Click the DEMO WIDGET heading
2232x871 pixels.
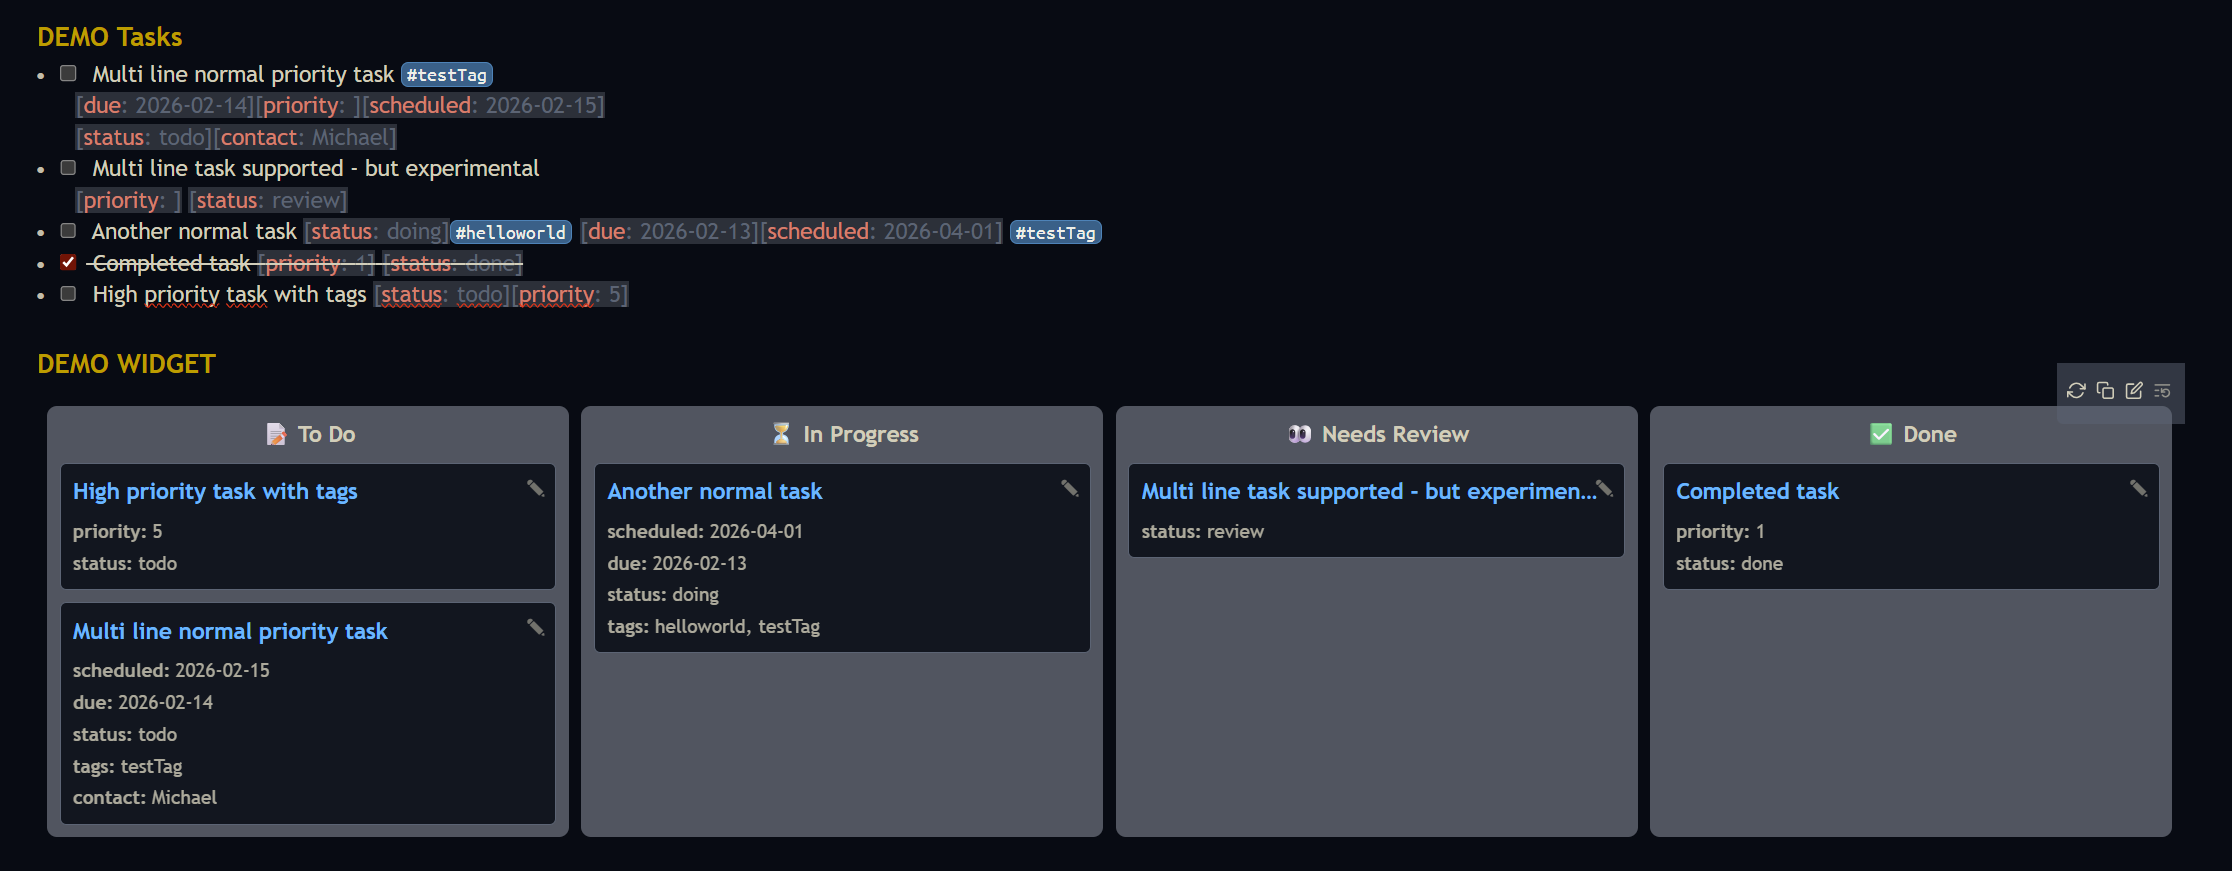tap(126, 364)
